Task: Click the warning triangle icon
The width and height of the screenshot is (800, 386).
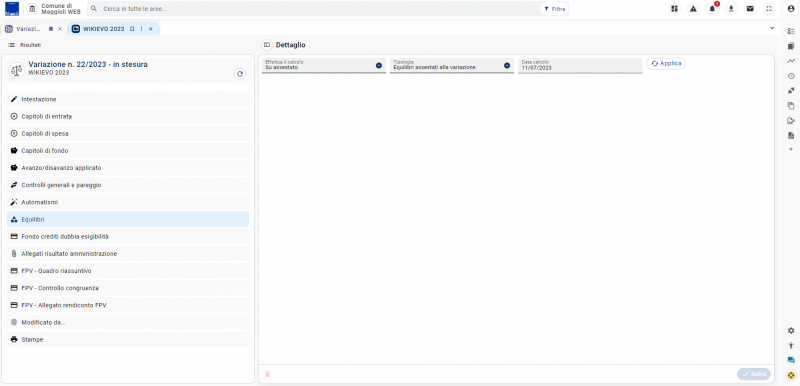Action: [693, 9]
